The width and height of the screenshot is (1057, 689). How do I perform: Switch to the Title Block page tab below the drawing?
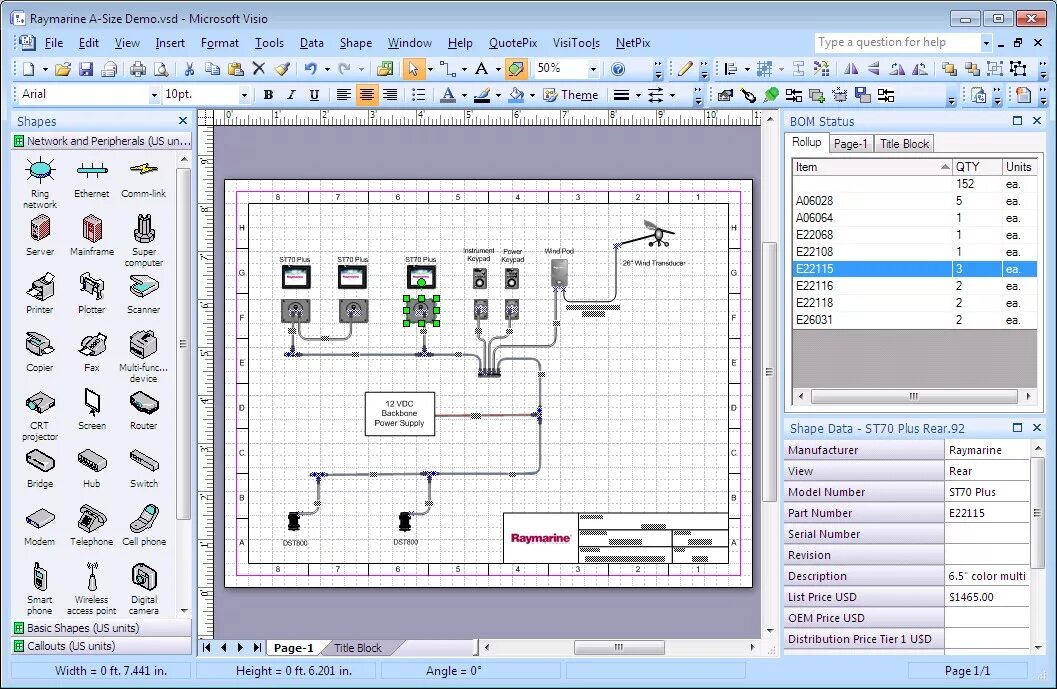[358, 648]
